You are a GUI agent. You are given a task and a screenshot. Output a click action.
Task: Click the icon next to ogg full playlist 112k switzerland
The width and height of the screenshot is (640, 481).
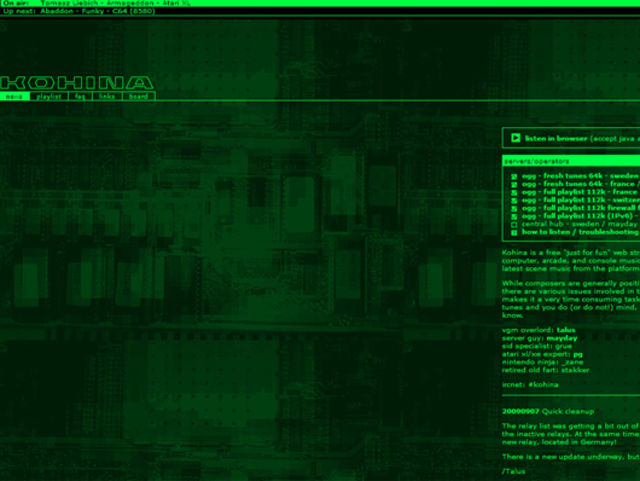514,200
